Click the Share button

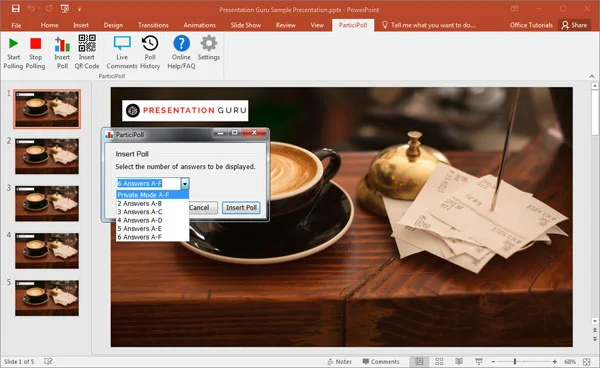tap(574, 25)
